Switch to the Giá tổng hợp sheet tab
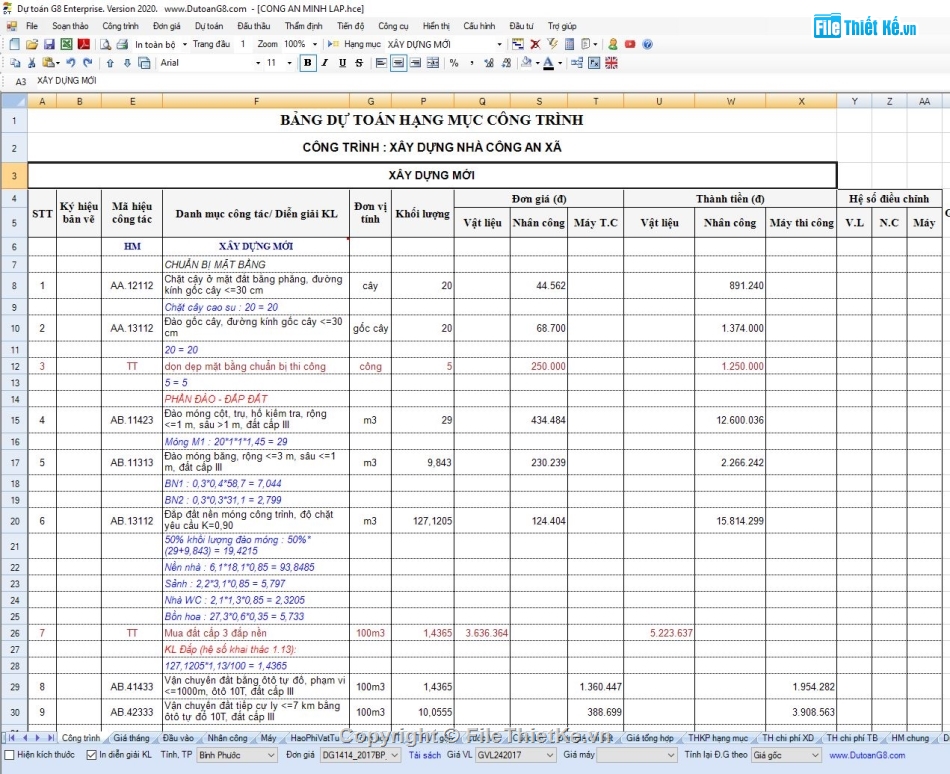Viewport: 950px width, 774px height. (650, 738)
